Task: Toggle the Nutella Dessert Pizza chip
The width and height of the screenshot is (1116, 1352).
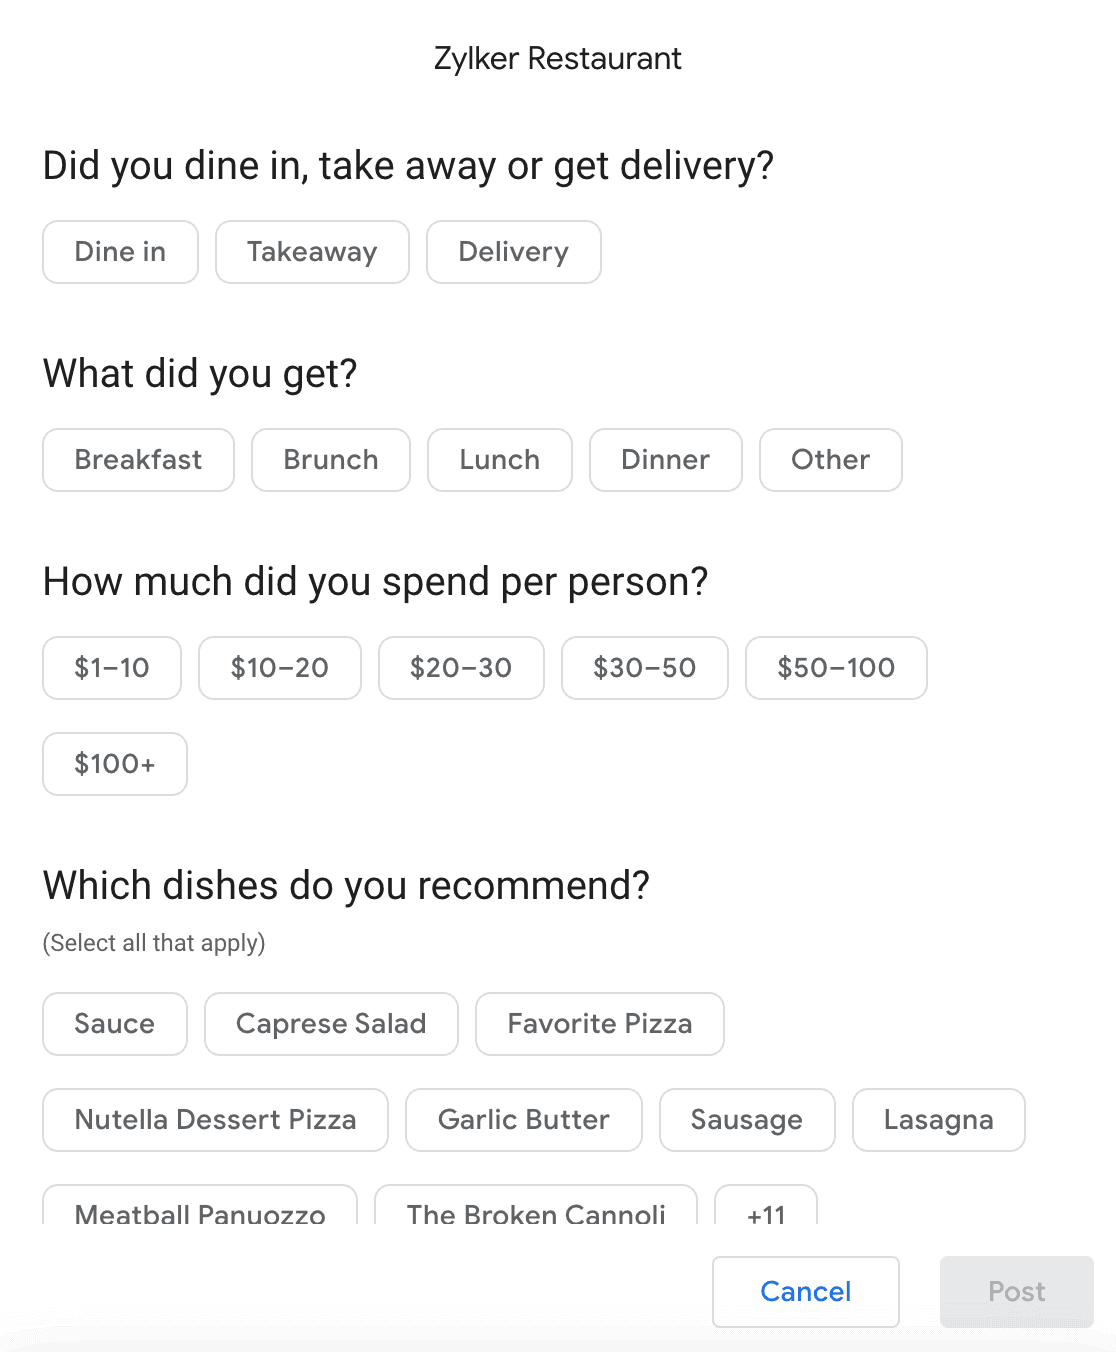Action: [x=215, y=1120]
